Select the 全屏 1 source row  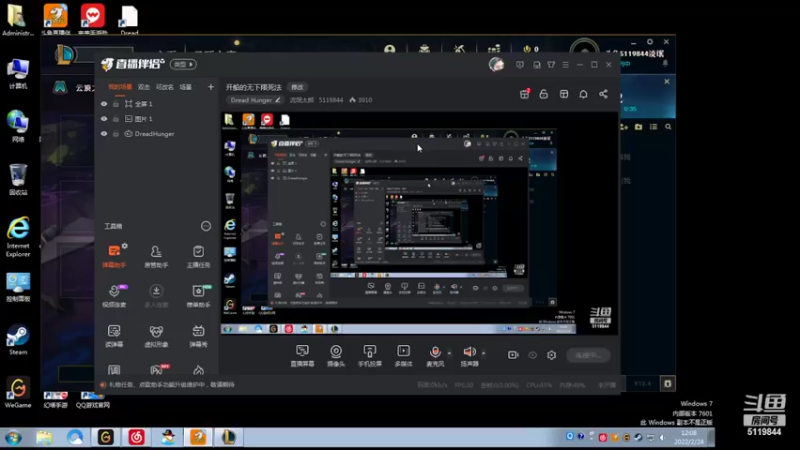click(157, 104)
